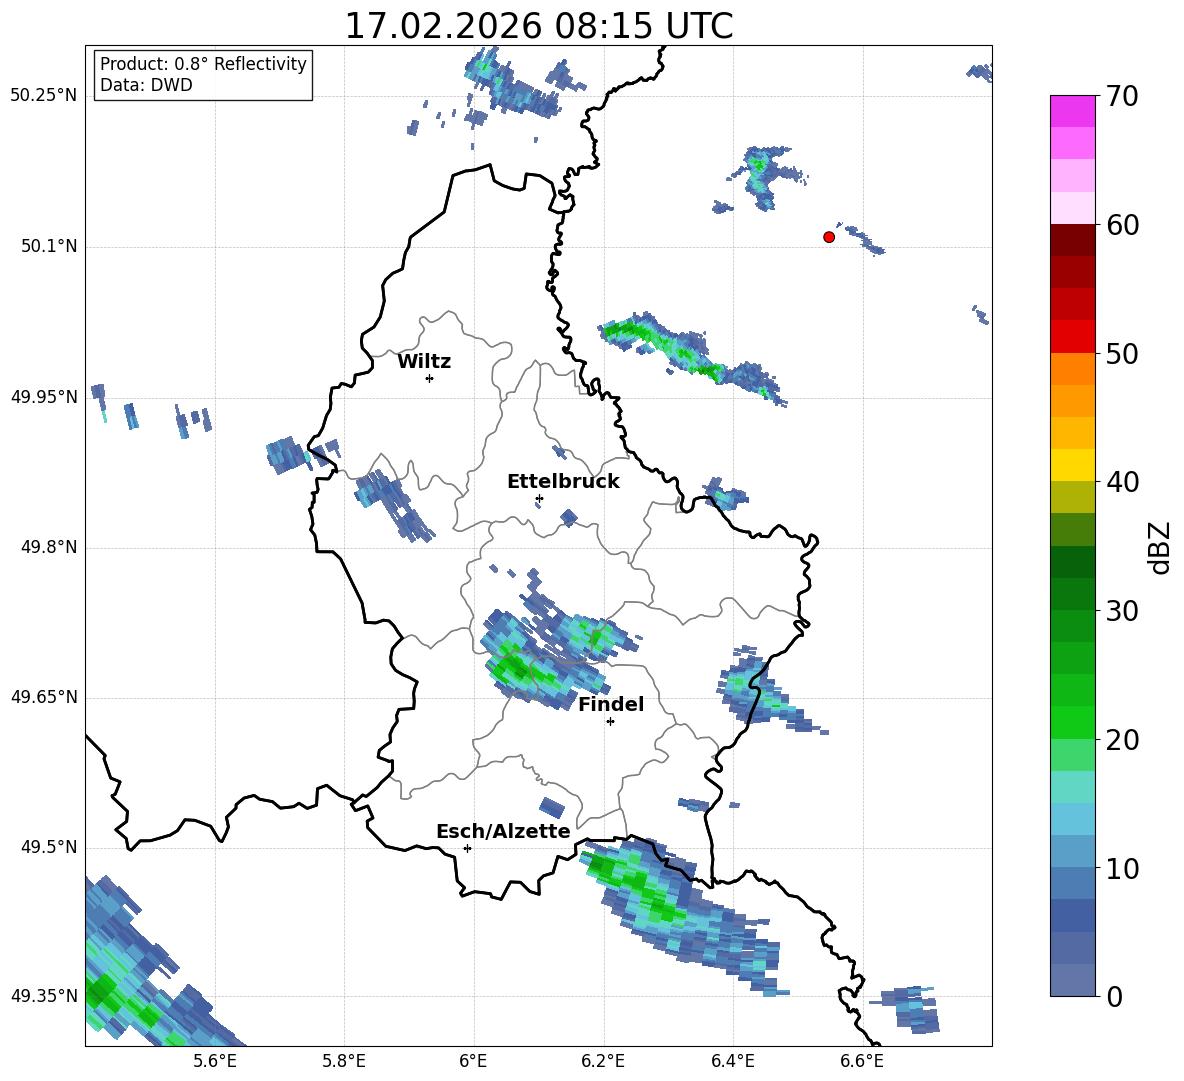Viewport: 1184px width, 1081px height.
Task: Click the bright green colorbar segment above 20
Action: pos(1072,722)
